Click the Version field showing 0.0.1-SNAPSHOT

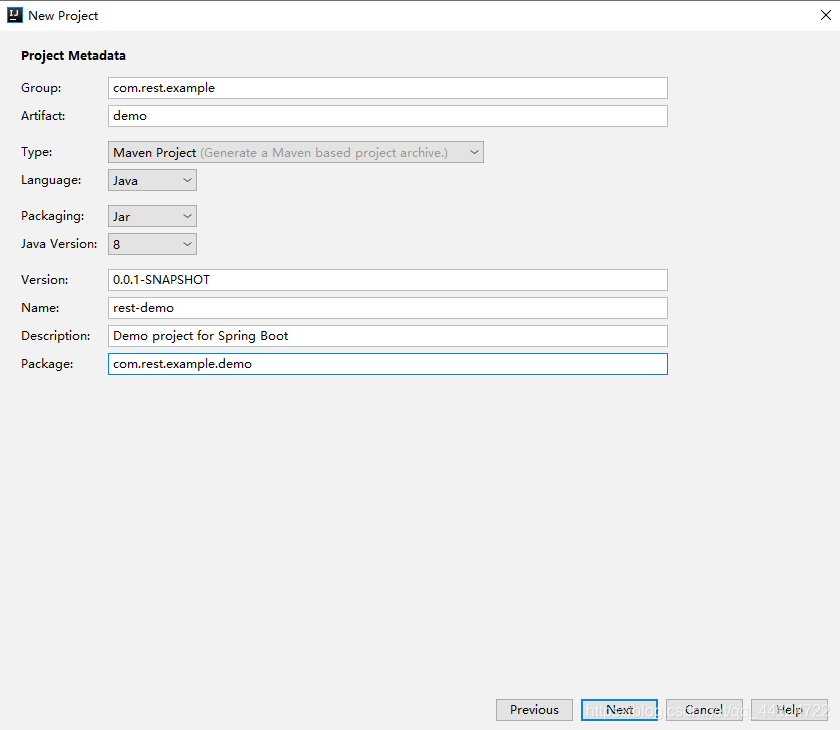click(x=387, y=280)
